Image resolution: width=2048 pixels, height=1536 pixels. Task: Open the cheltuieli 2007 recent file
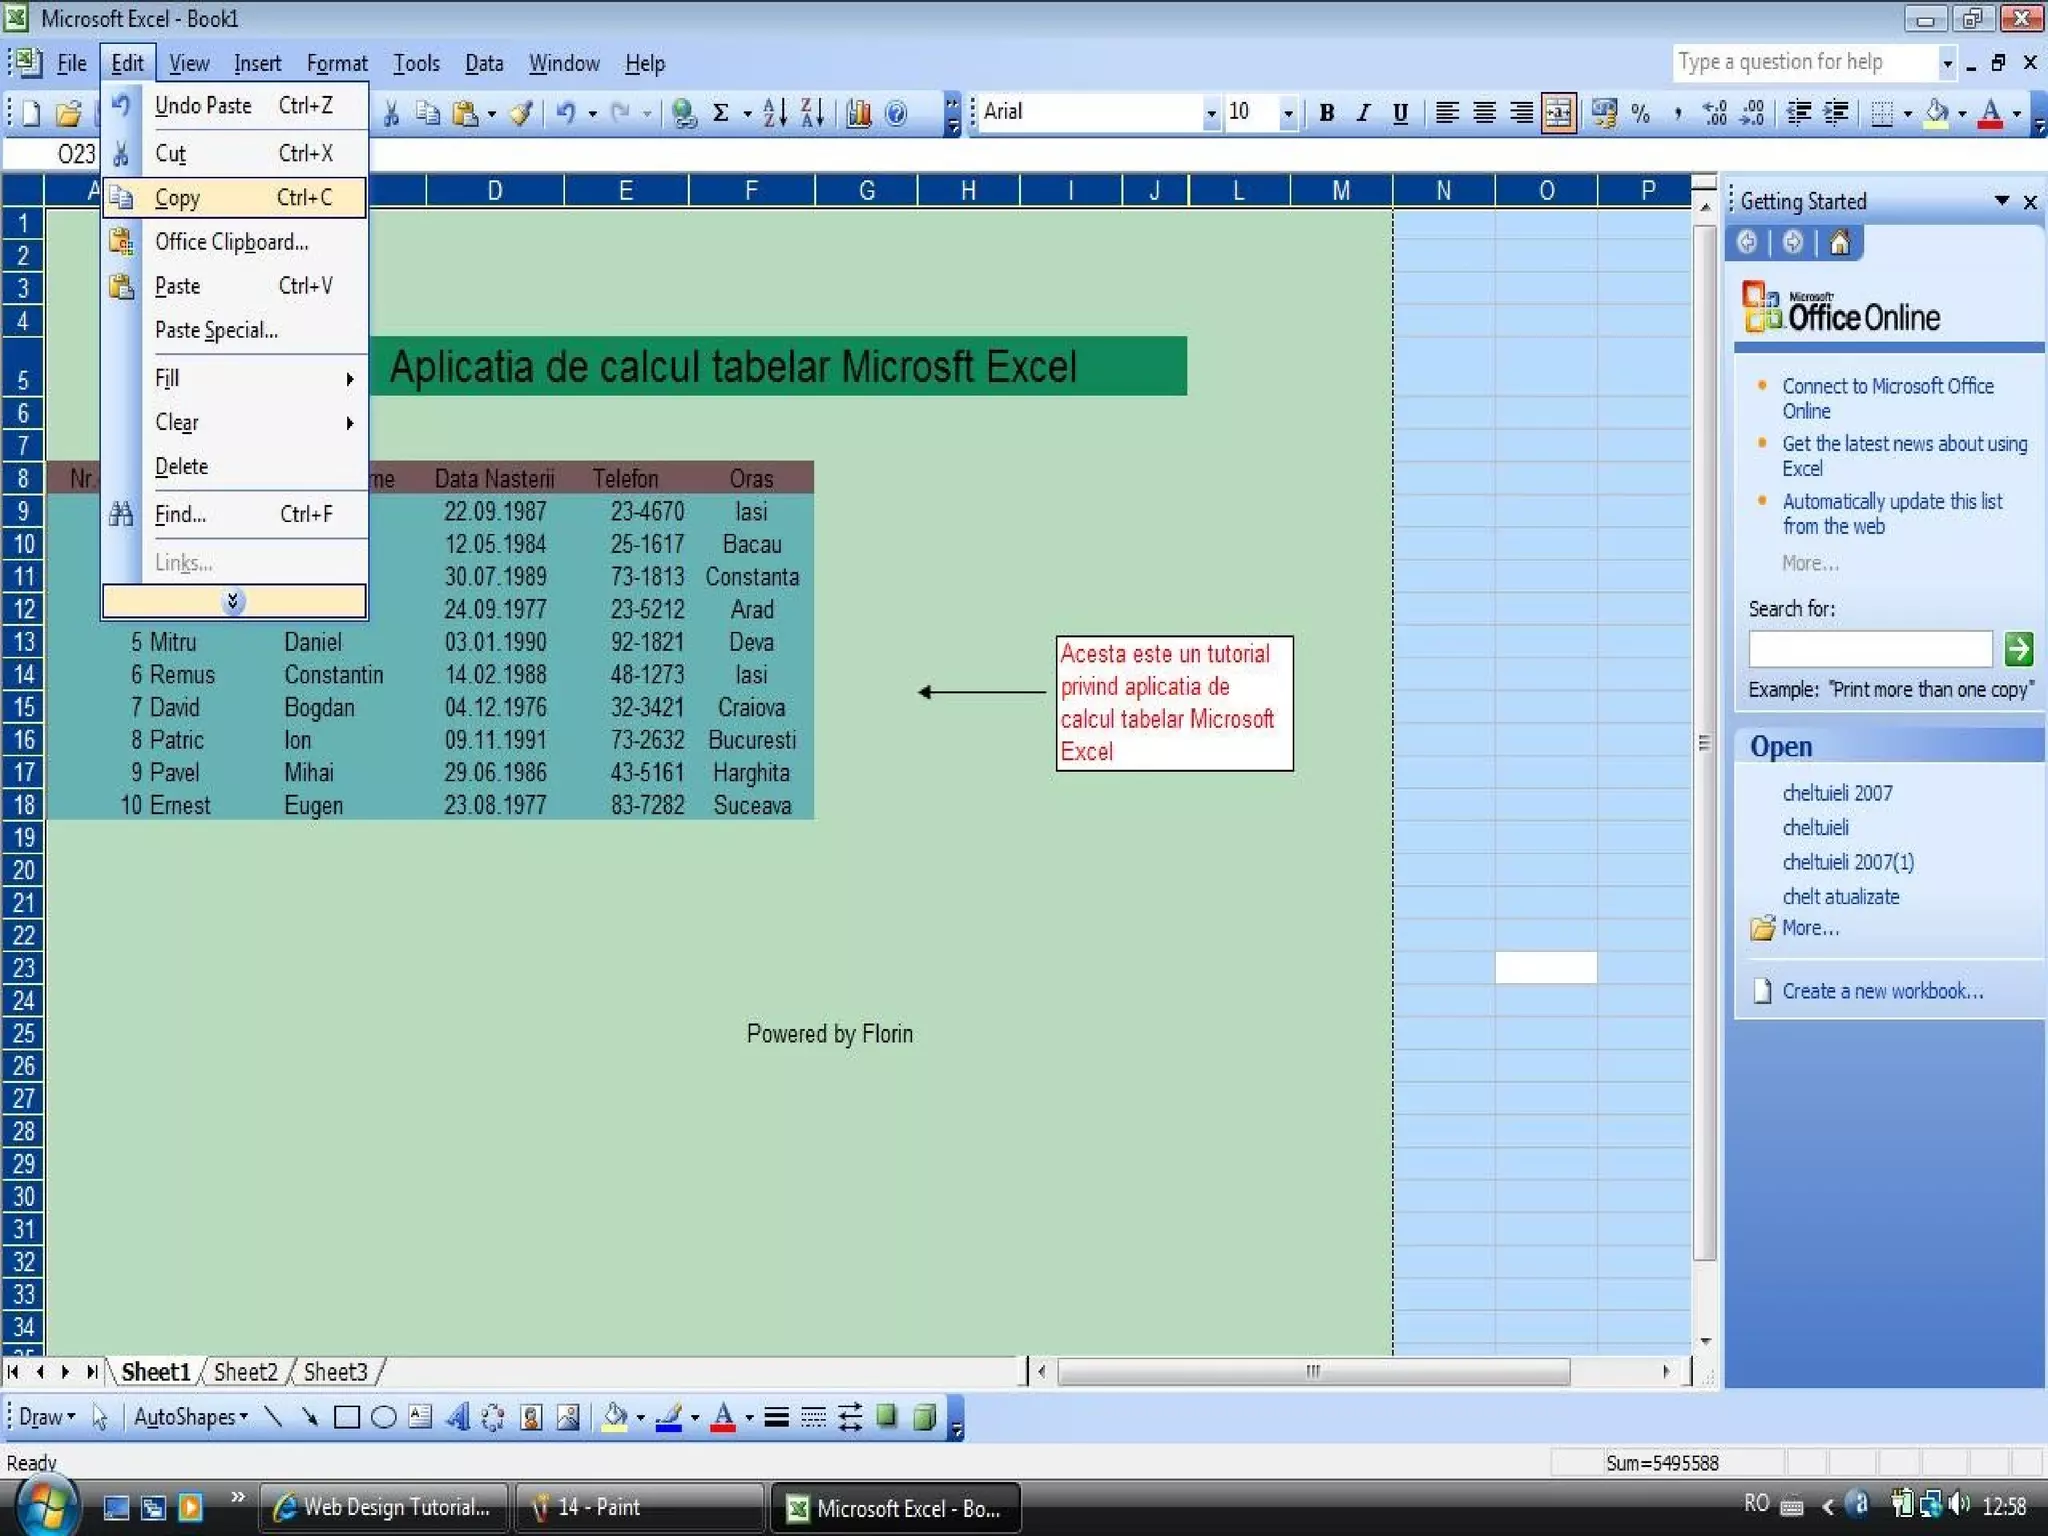[1837, 793]
